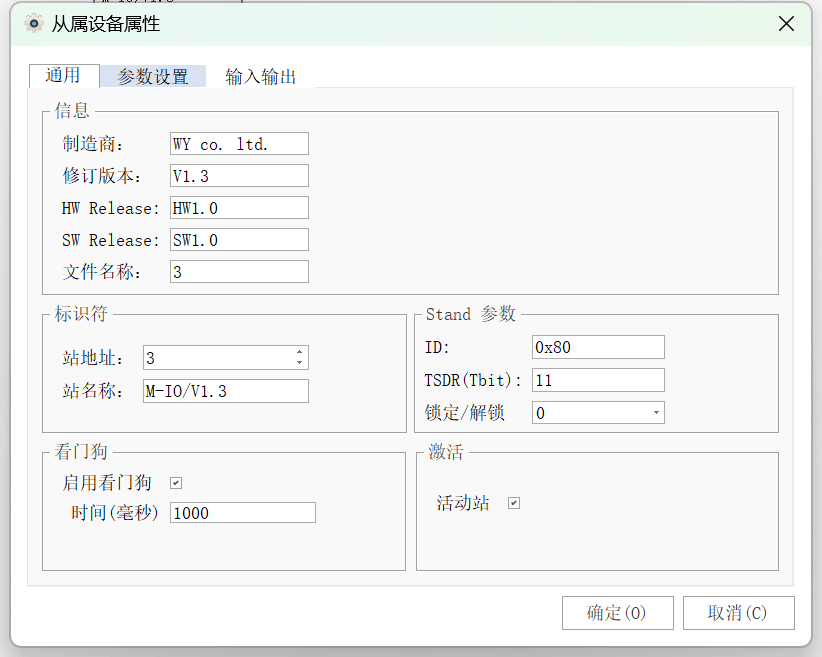
Task: Click the TSDR(Tbit) field showing 11
Action: [x=598, y=380]
